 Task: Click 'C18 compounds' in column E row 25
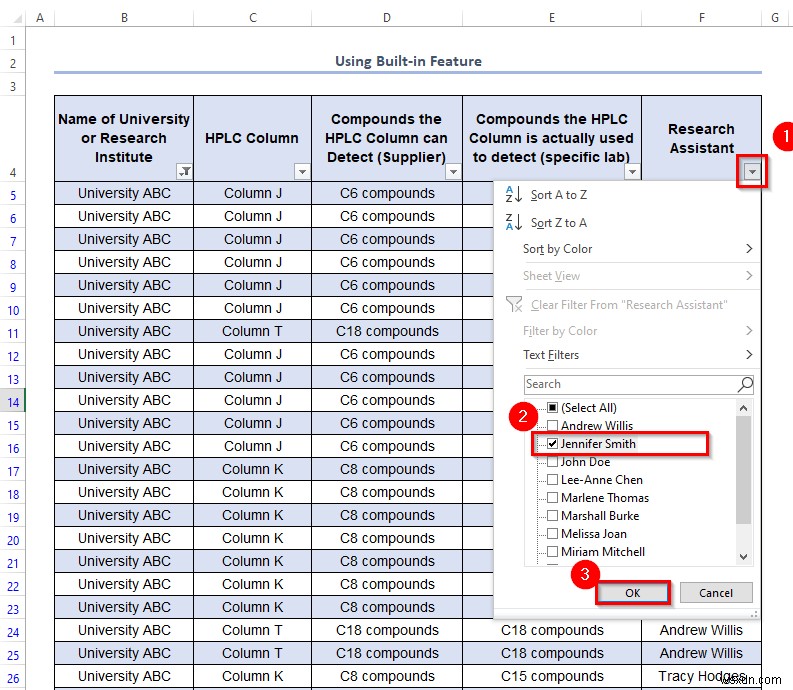point(552,653)
